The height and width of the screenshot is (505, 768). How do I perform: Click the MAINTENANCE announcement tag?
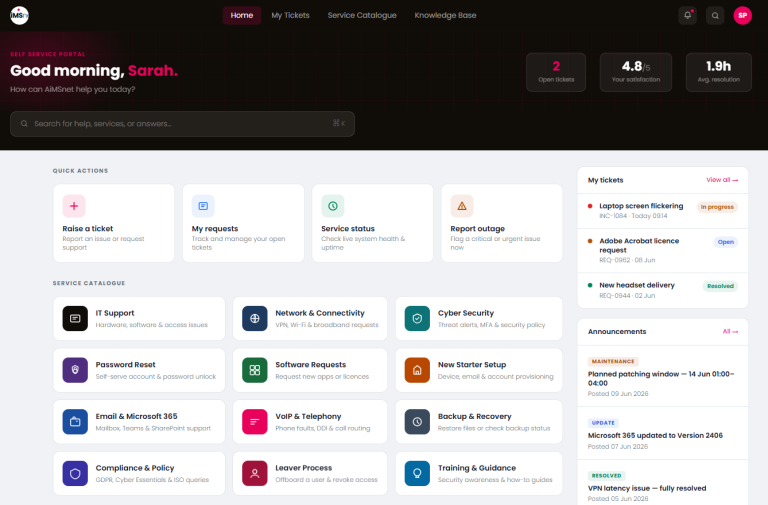(x=613, y=361)
